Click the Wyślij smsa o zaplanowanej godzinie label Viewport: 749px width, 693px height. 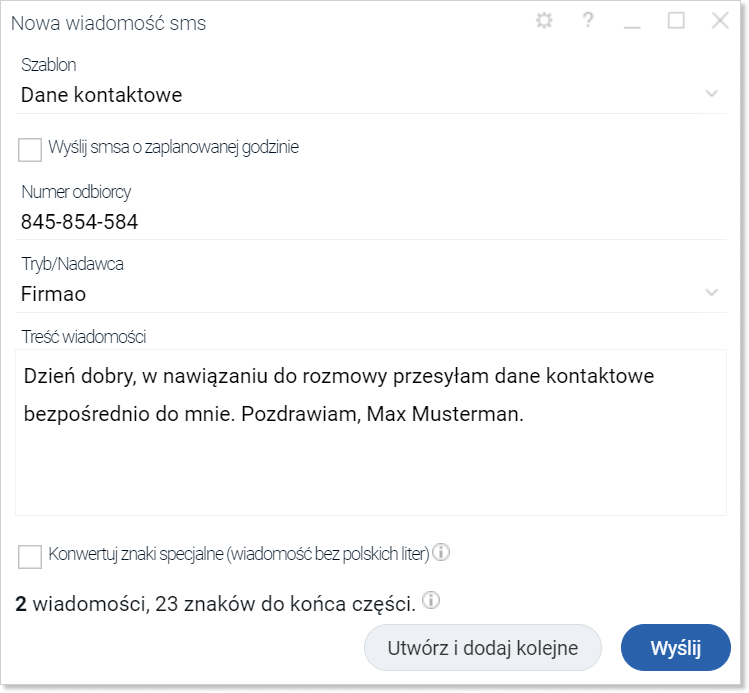[x=173, y=147]
